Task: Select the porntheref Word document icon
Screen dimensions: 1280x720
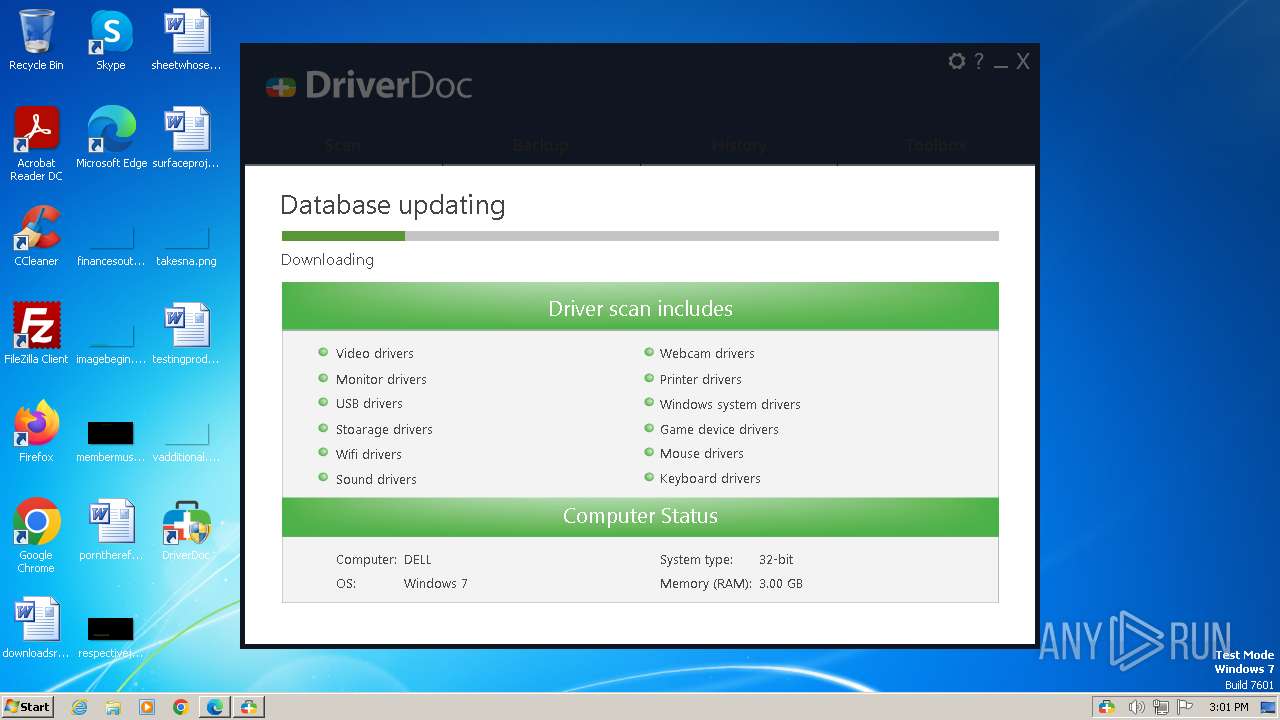Action: coord(111,530)
